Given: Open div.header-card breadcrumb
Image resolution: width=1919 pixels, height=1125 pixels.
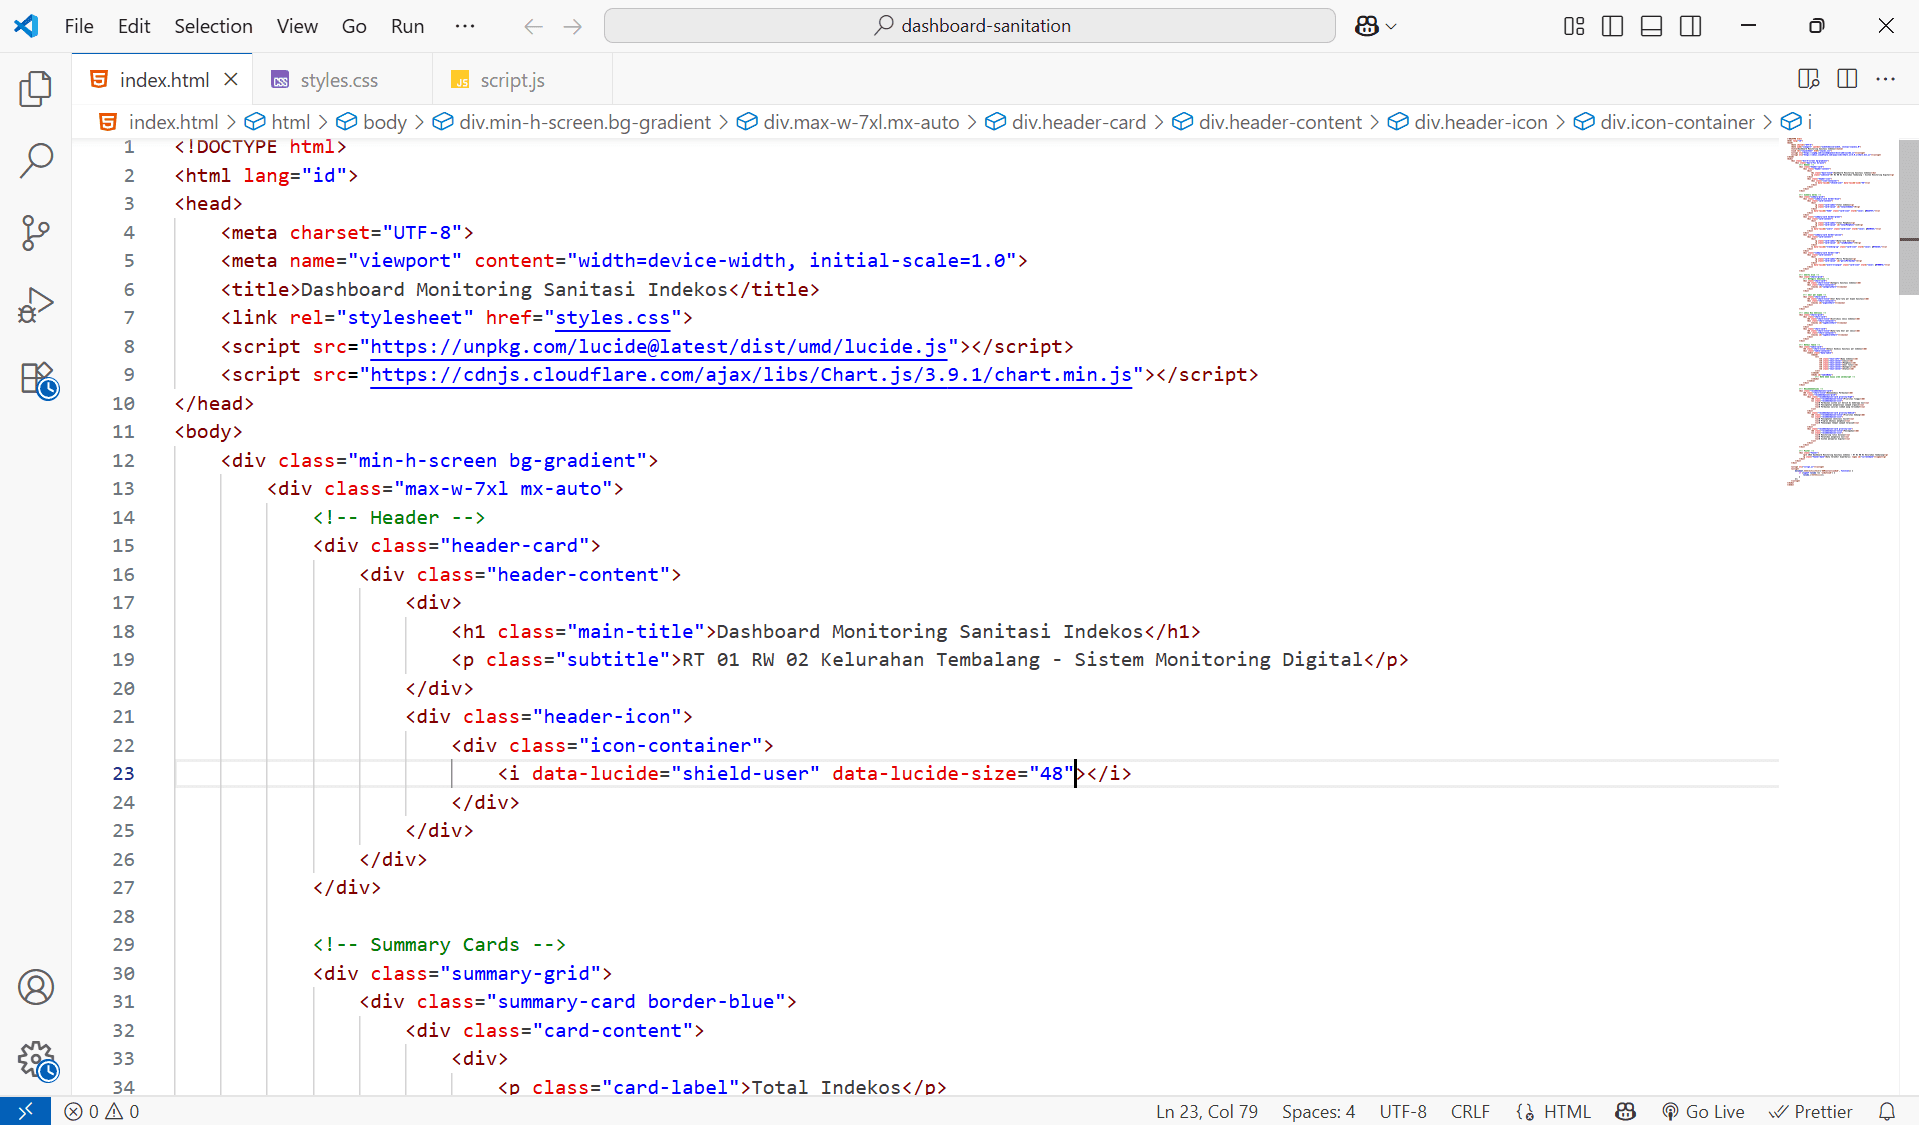Looking at the screenshot, I should click(x=1066, y=122).
